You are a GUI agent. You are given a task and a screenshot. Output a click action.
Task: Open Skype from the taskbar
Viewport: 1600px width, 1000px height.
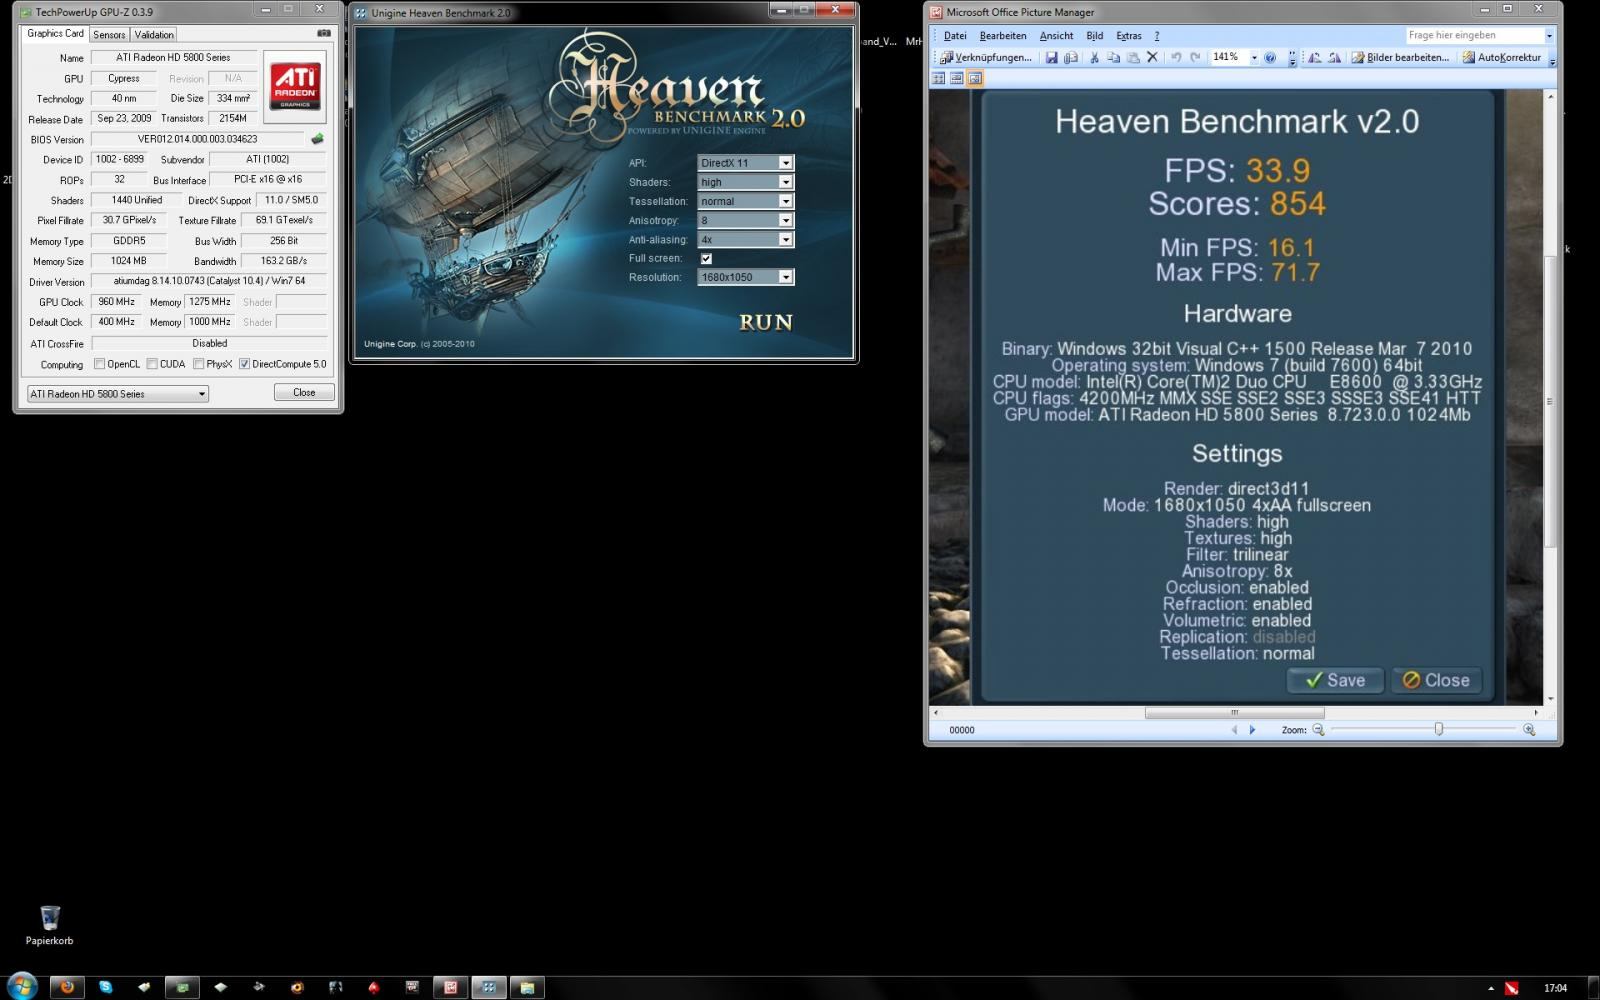pyautogui.click(x=105, y=987)
